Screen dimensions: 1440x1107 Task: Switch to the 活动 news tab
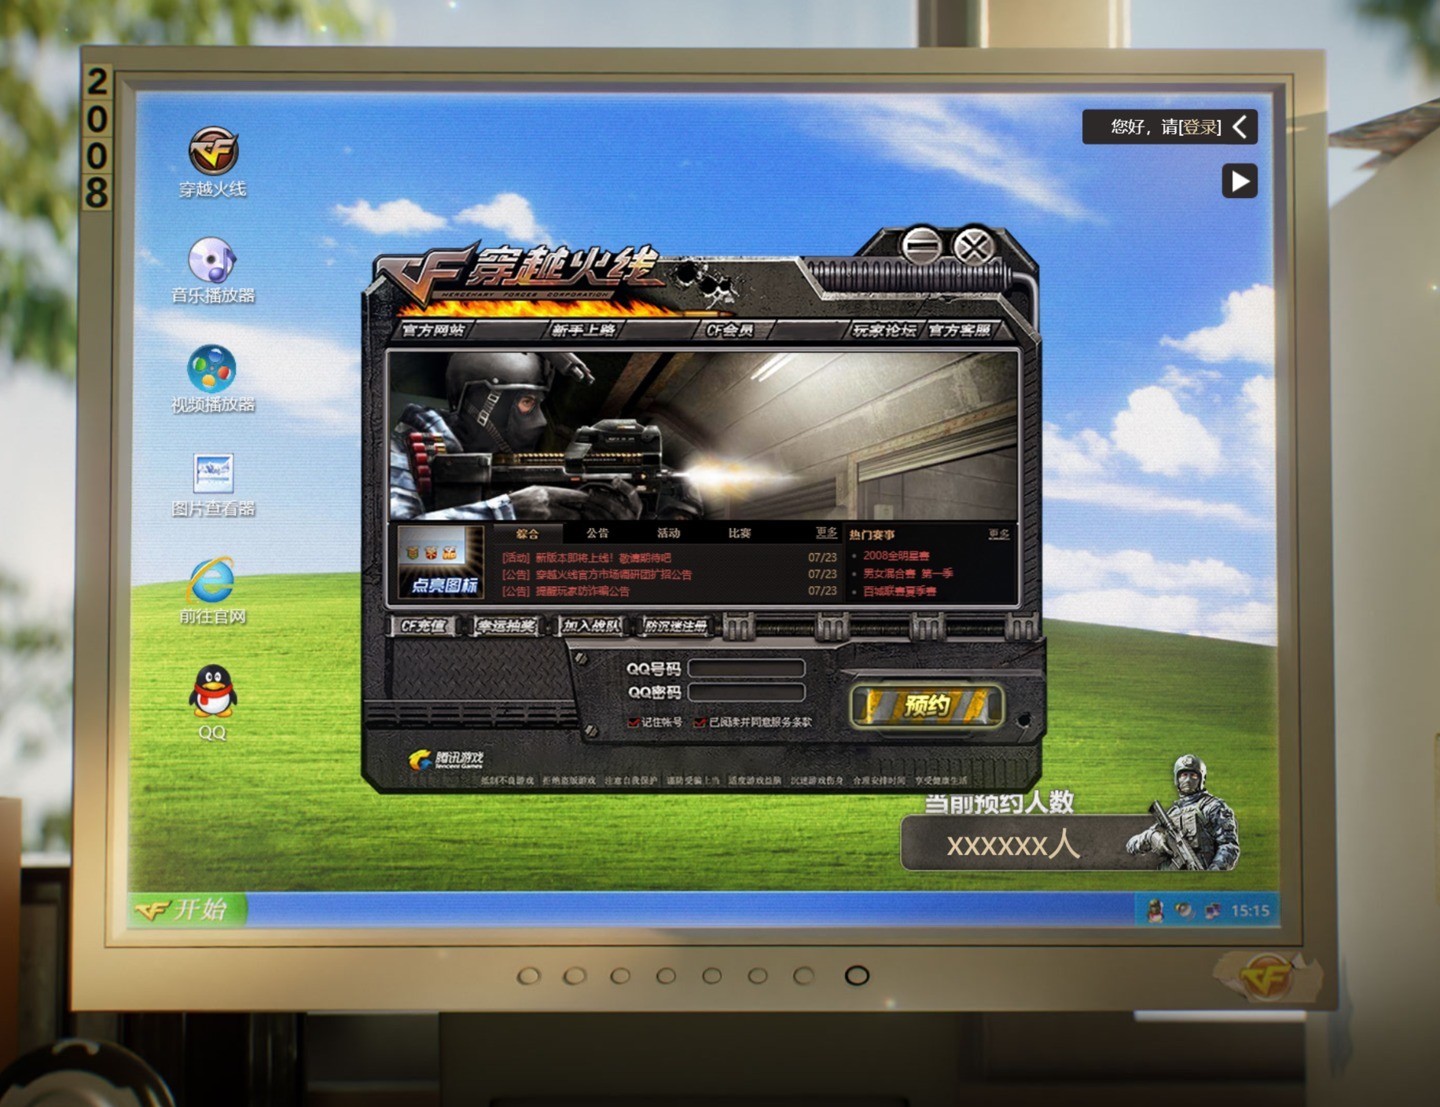pyautogui.click(x=668, y=533)
